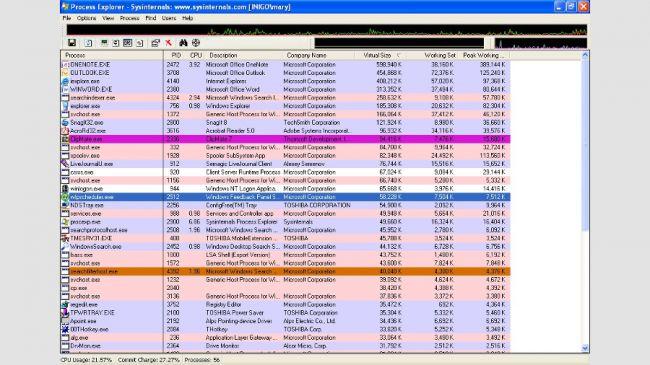Image resolution: width=650 pixels, height=365 pixels.
Task: Select the ClipMate.exe magenta row
Action: point(286,139)
